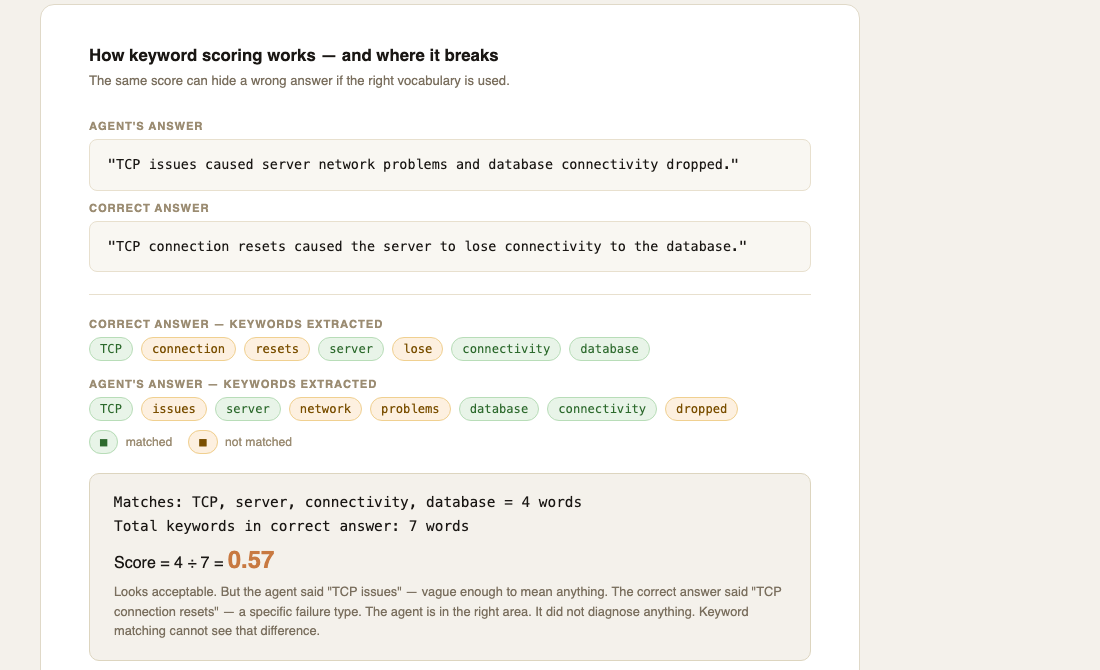Click the agent's answer text box
Viewport: 1100px width, 670px height.
pos(450,165)
